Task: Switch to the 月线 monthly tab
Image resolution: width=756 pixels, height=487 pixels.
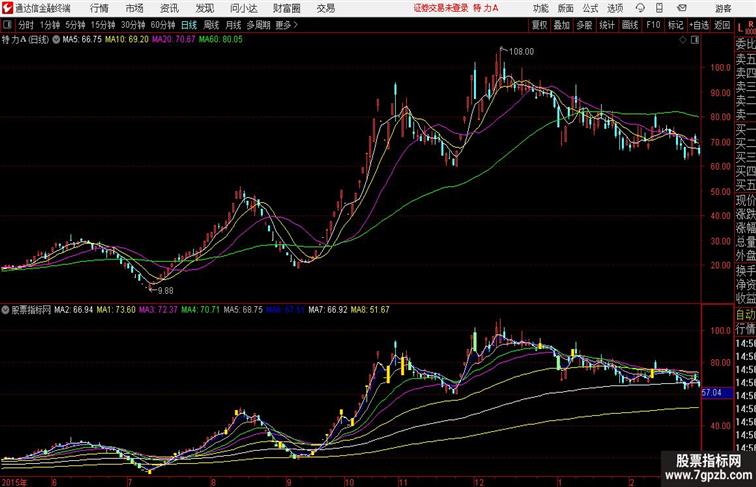Action: click(x=233, y=25)
